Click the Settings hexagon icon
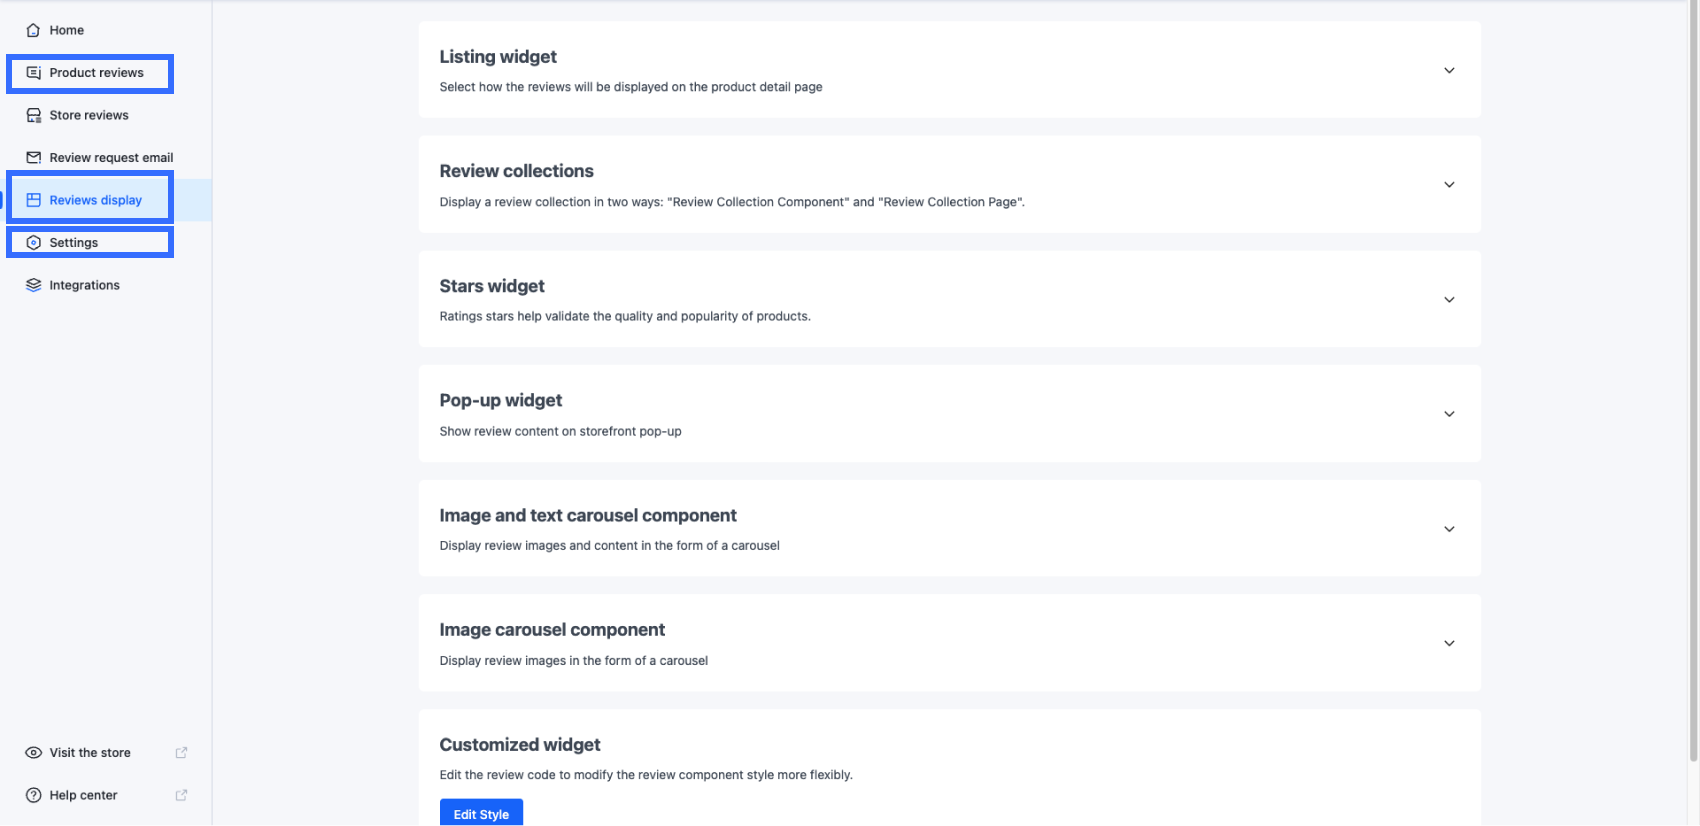This screenshot has width=1700, height=826. click(x=33, y=241)
